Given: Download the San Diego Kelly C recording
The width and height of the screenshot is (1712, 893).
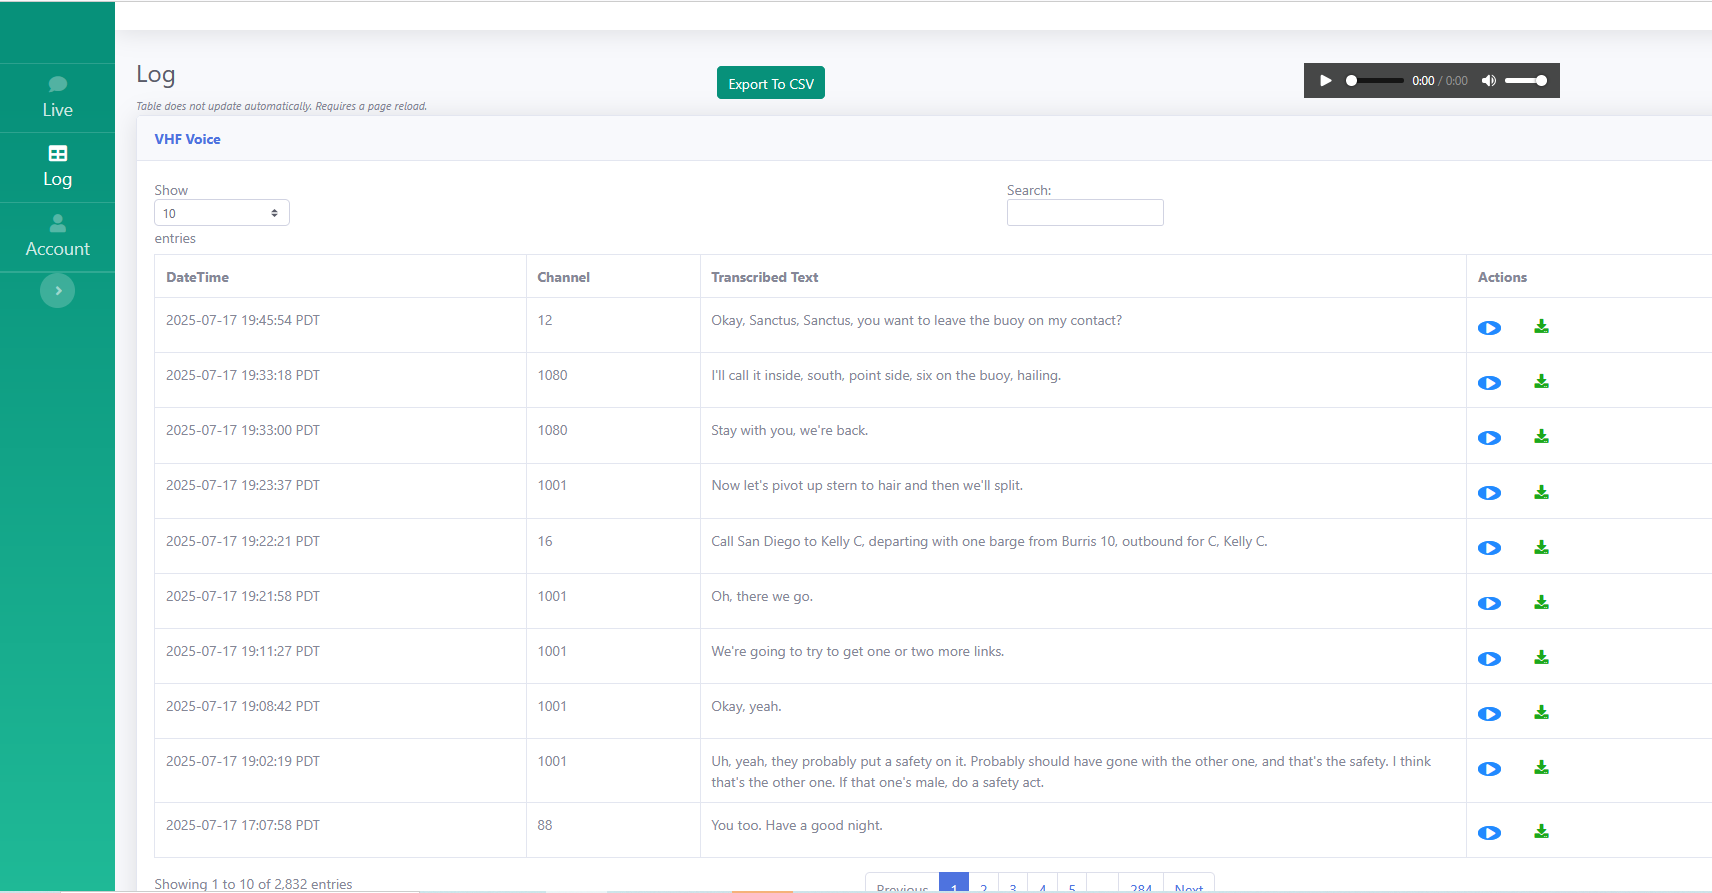Looking at the screenshot, I should tap(1541, 548).
